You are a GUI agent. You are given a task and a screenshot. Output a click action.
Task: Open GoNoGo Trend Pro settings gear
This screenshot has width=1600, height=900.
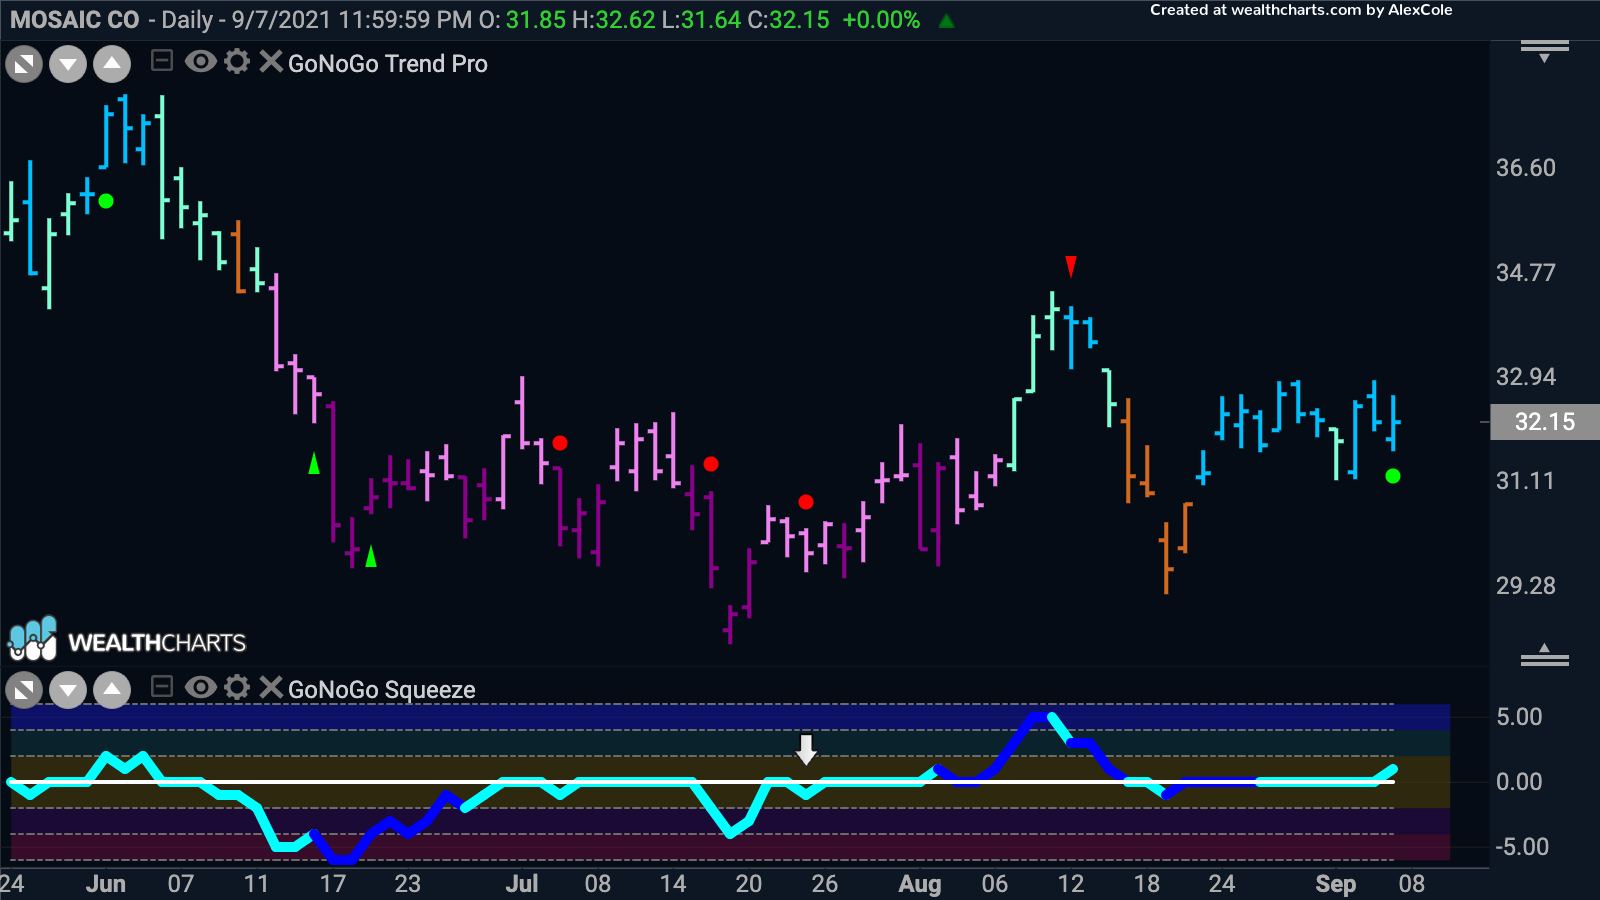pyautogui.click(x=237, y=62)
